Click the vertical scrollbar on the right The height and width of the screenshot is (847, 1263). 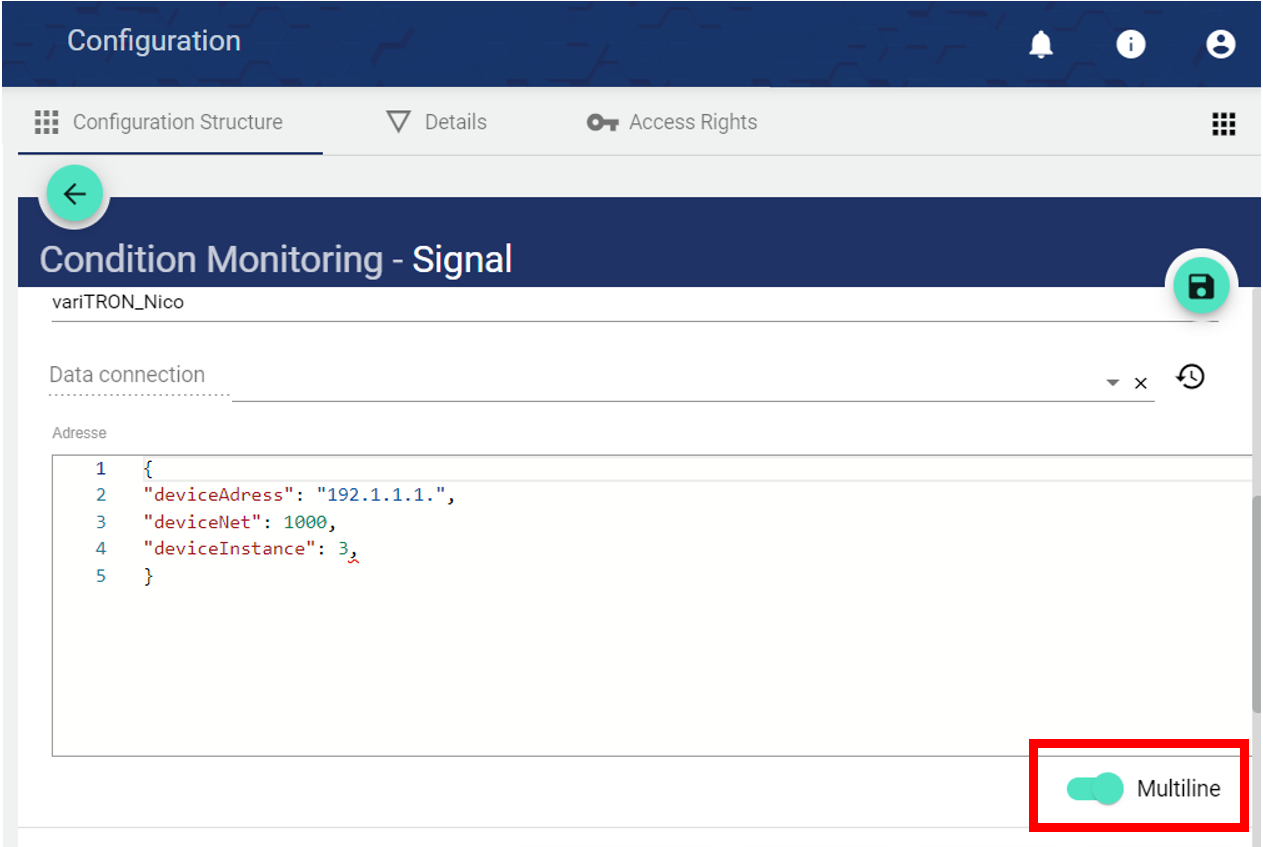click(x=1256, y=600)
